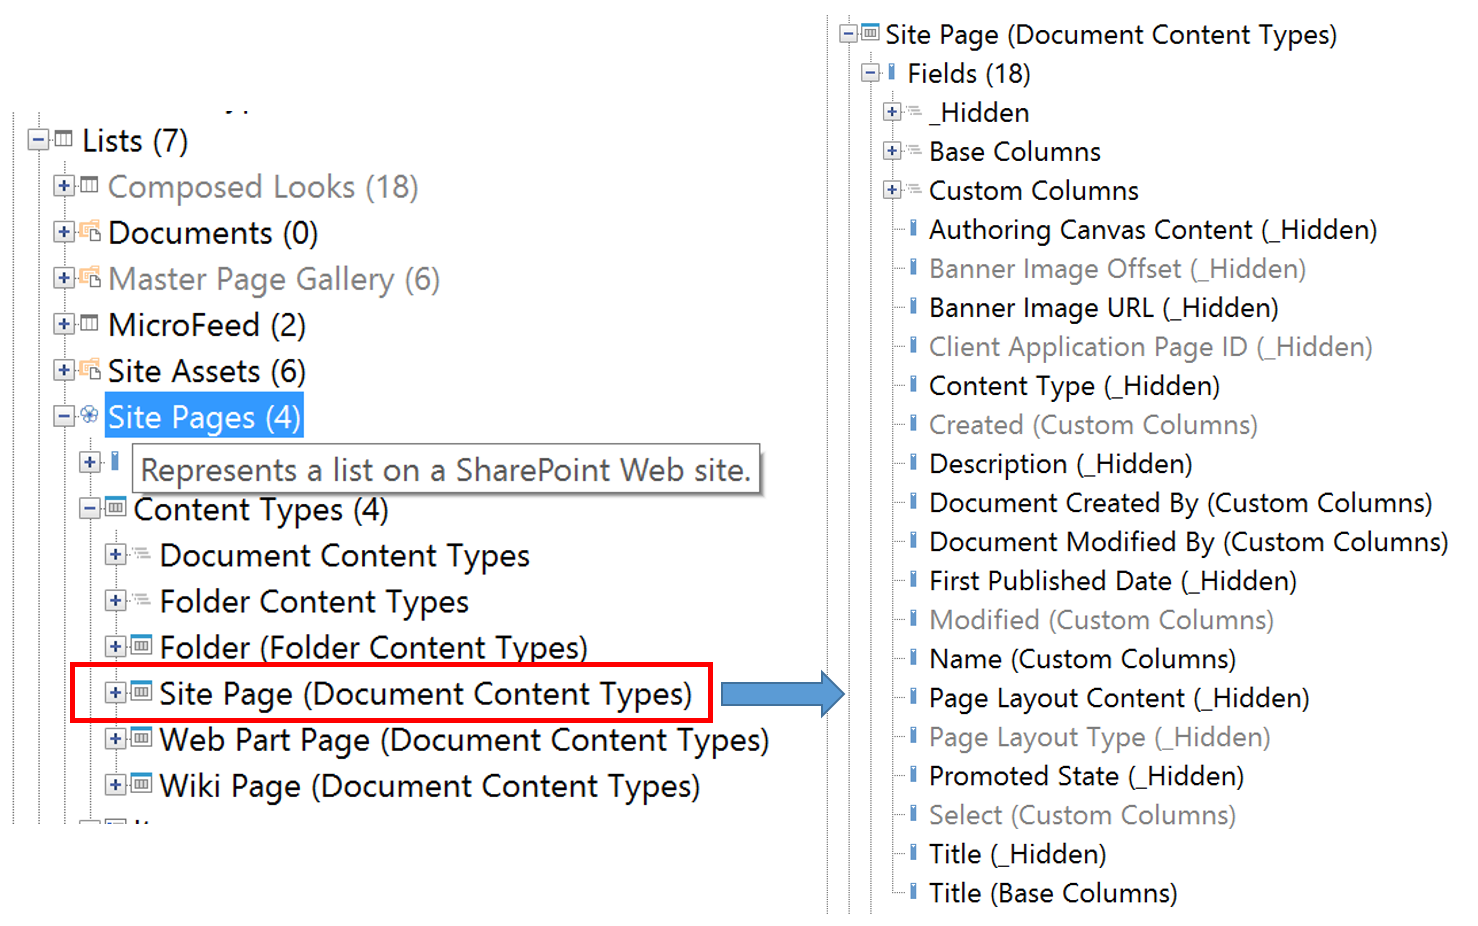Screen dimensions: 1478x926
Task: Click the Web Part Page content type icon
Action: [x=142, y=738]
